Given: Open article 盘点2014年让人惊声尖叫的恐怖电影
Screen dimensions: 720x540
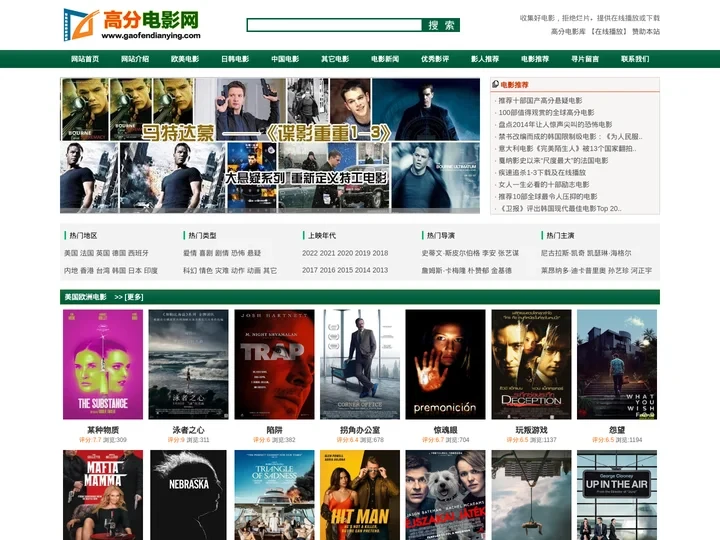Looking at the screenshot, I should 556,124.
